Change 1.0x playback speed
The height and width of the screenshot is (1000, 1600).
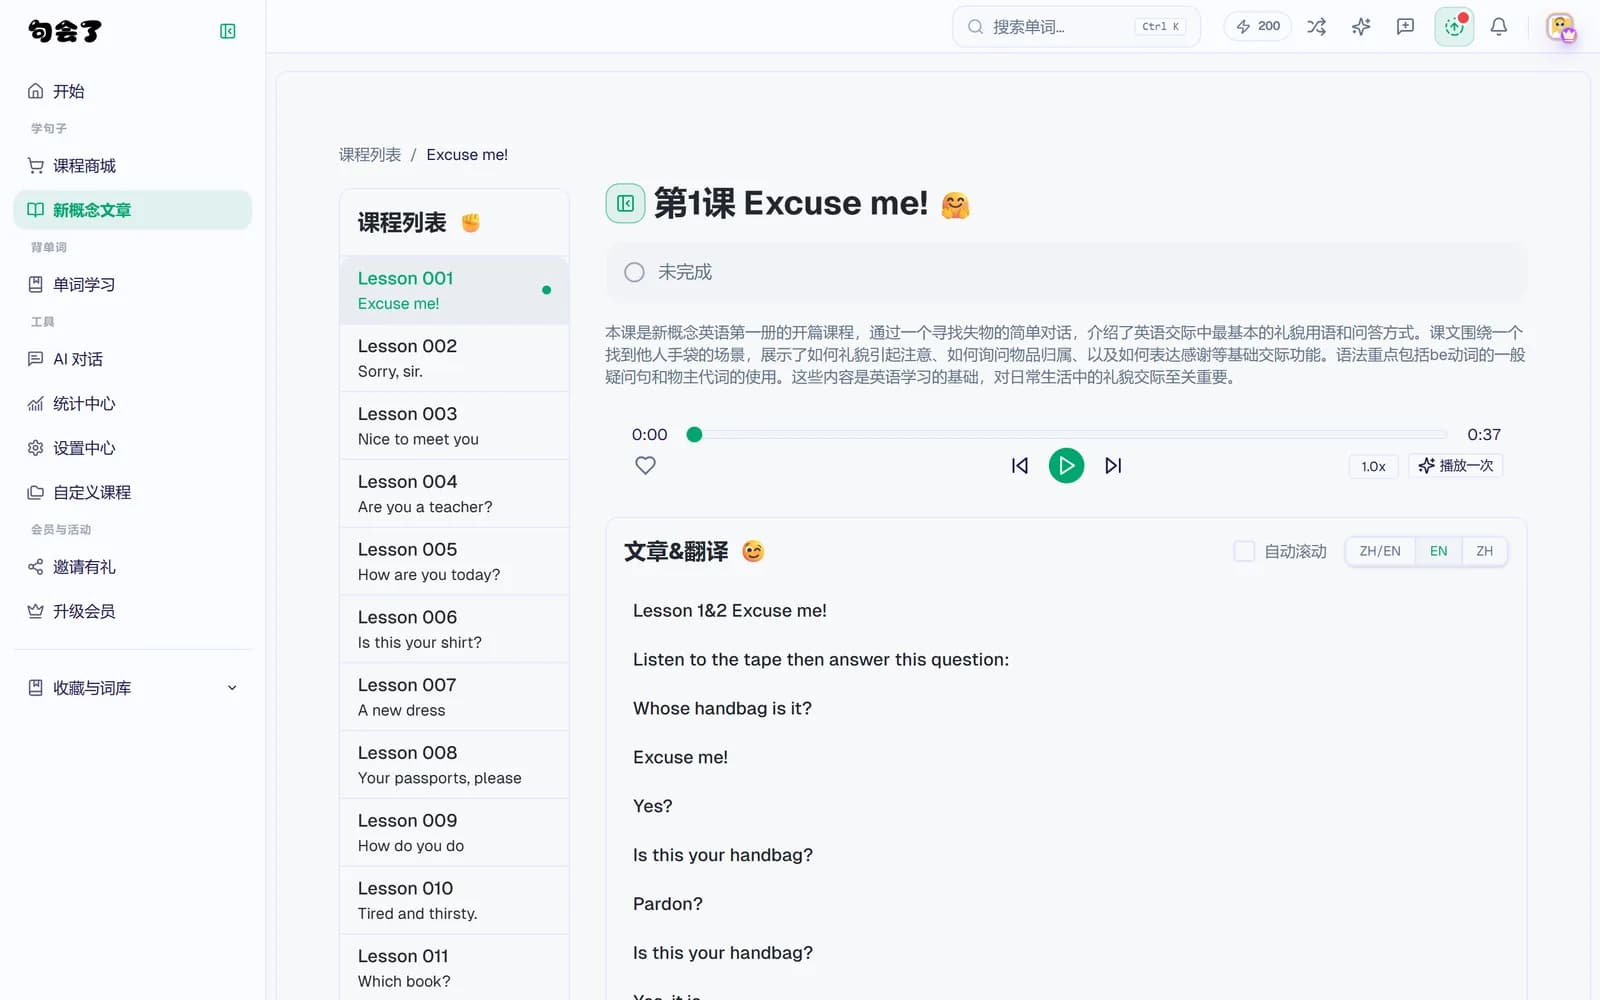pos(1373,466)
